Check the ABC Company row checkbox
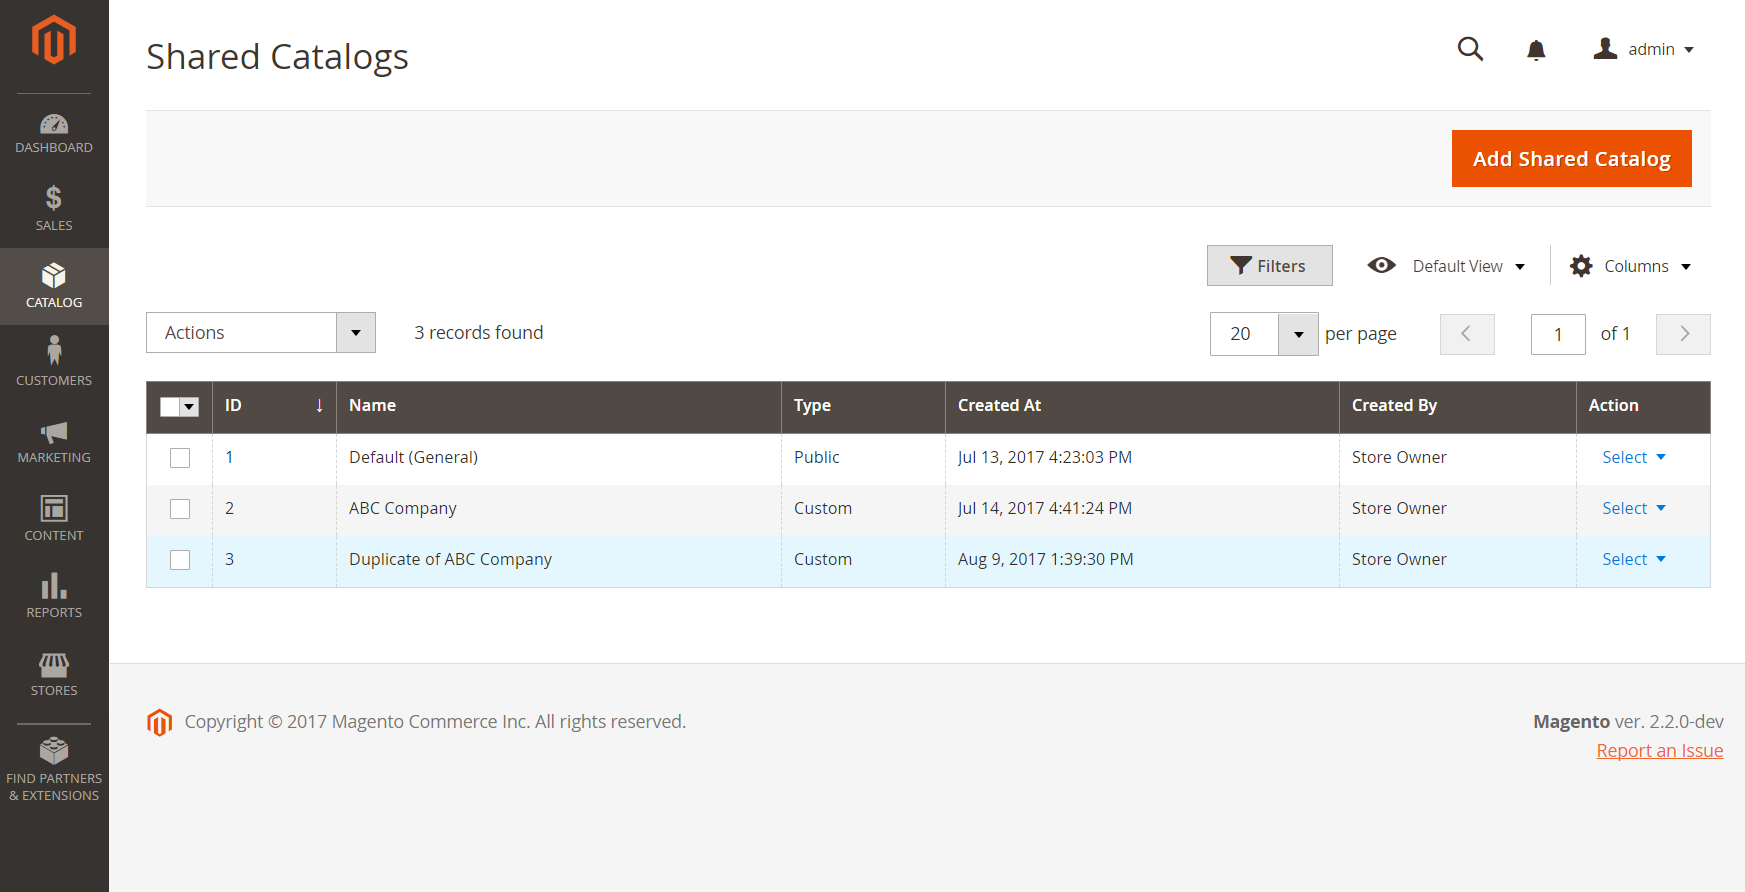The height and width of the screenshot is (892, 1745). pyautogui.click(x=180, y=509)
